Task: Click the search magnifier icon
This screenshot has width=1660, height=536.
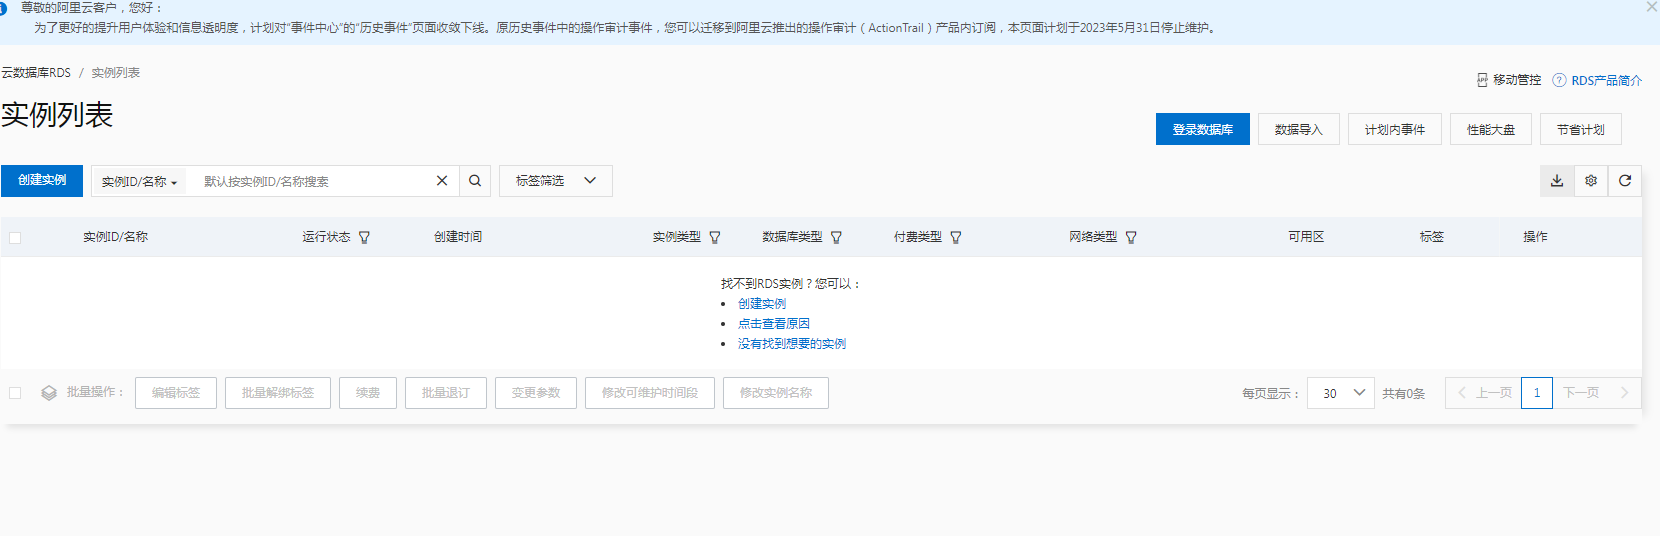Action: pos(475,181)
